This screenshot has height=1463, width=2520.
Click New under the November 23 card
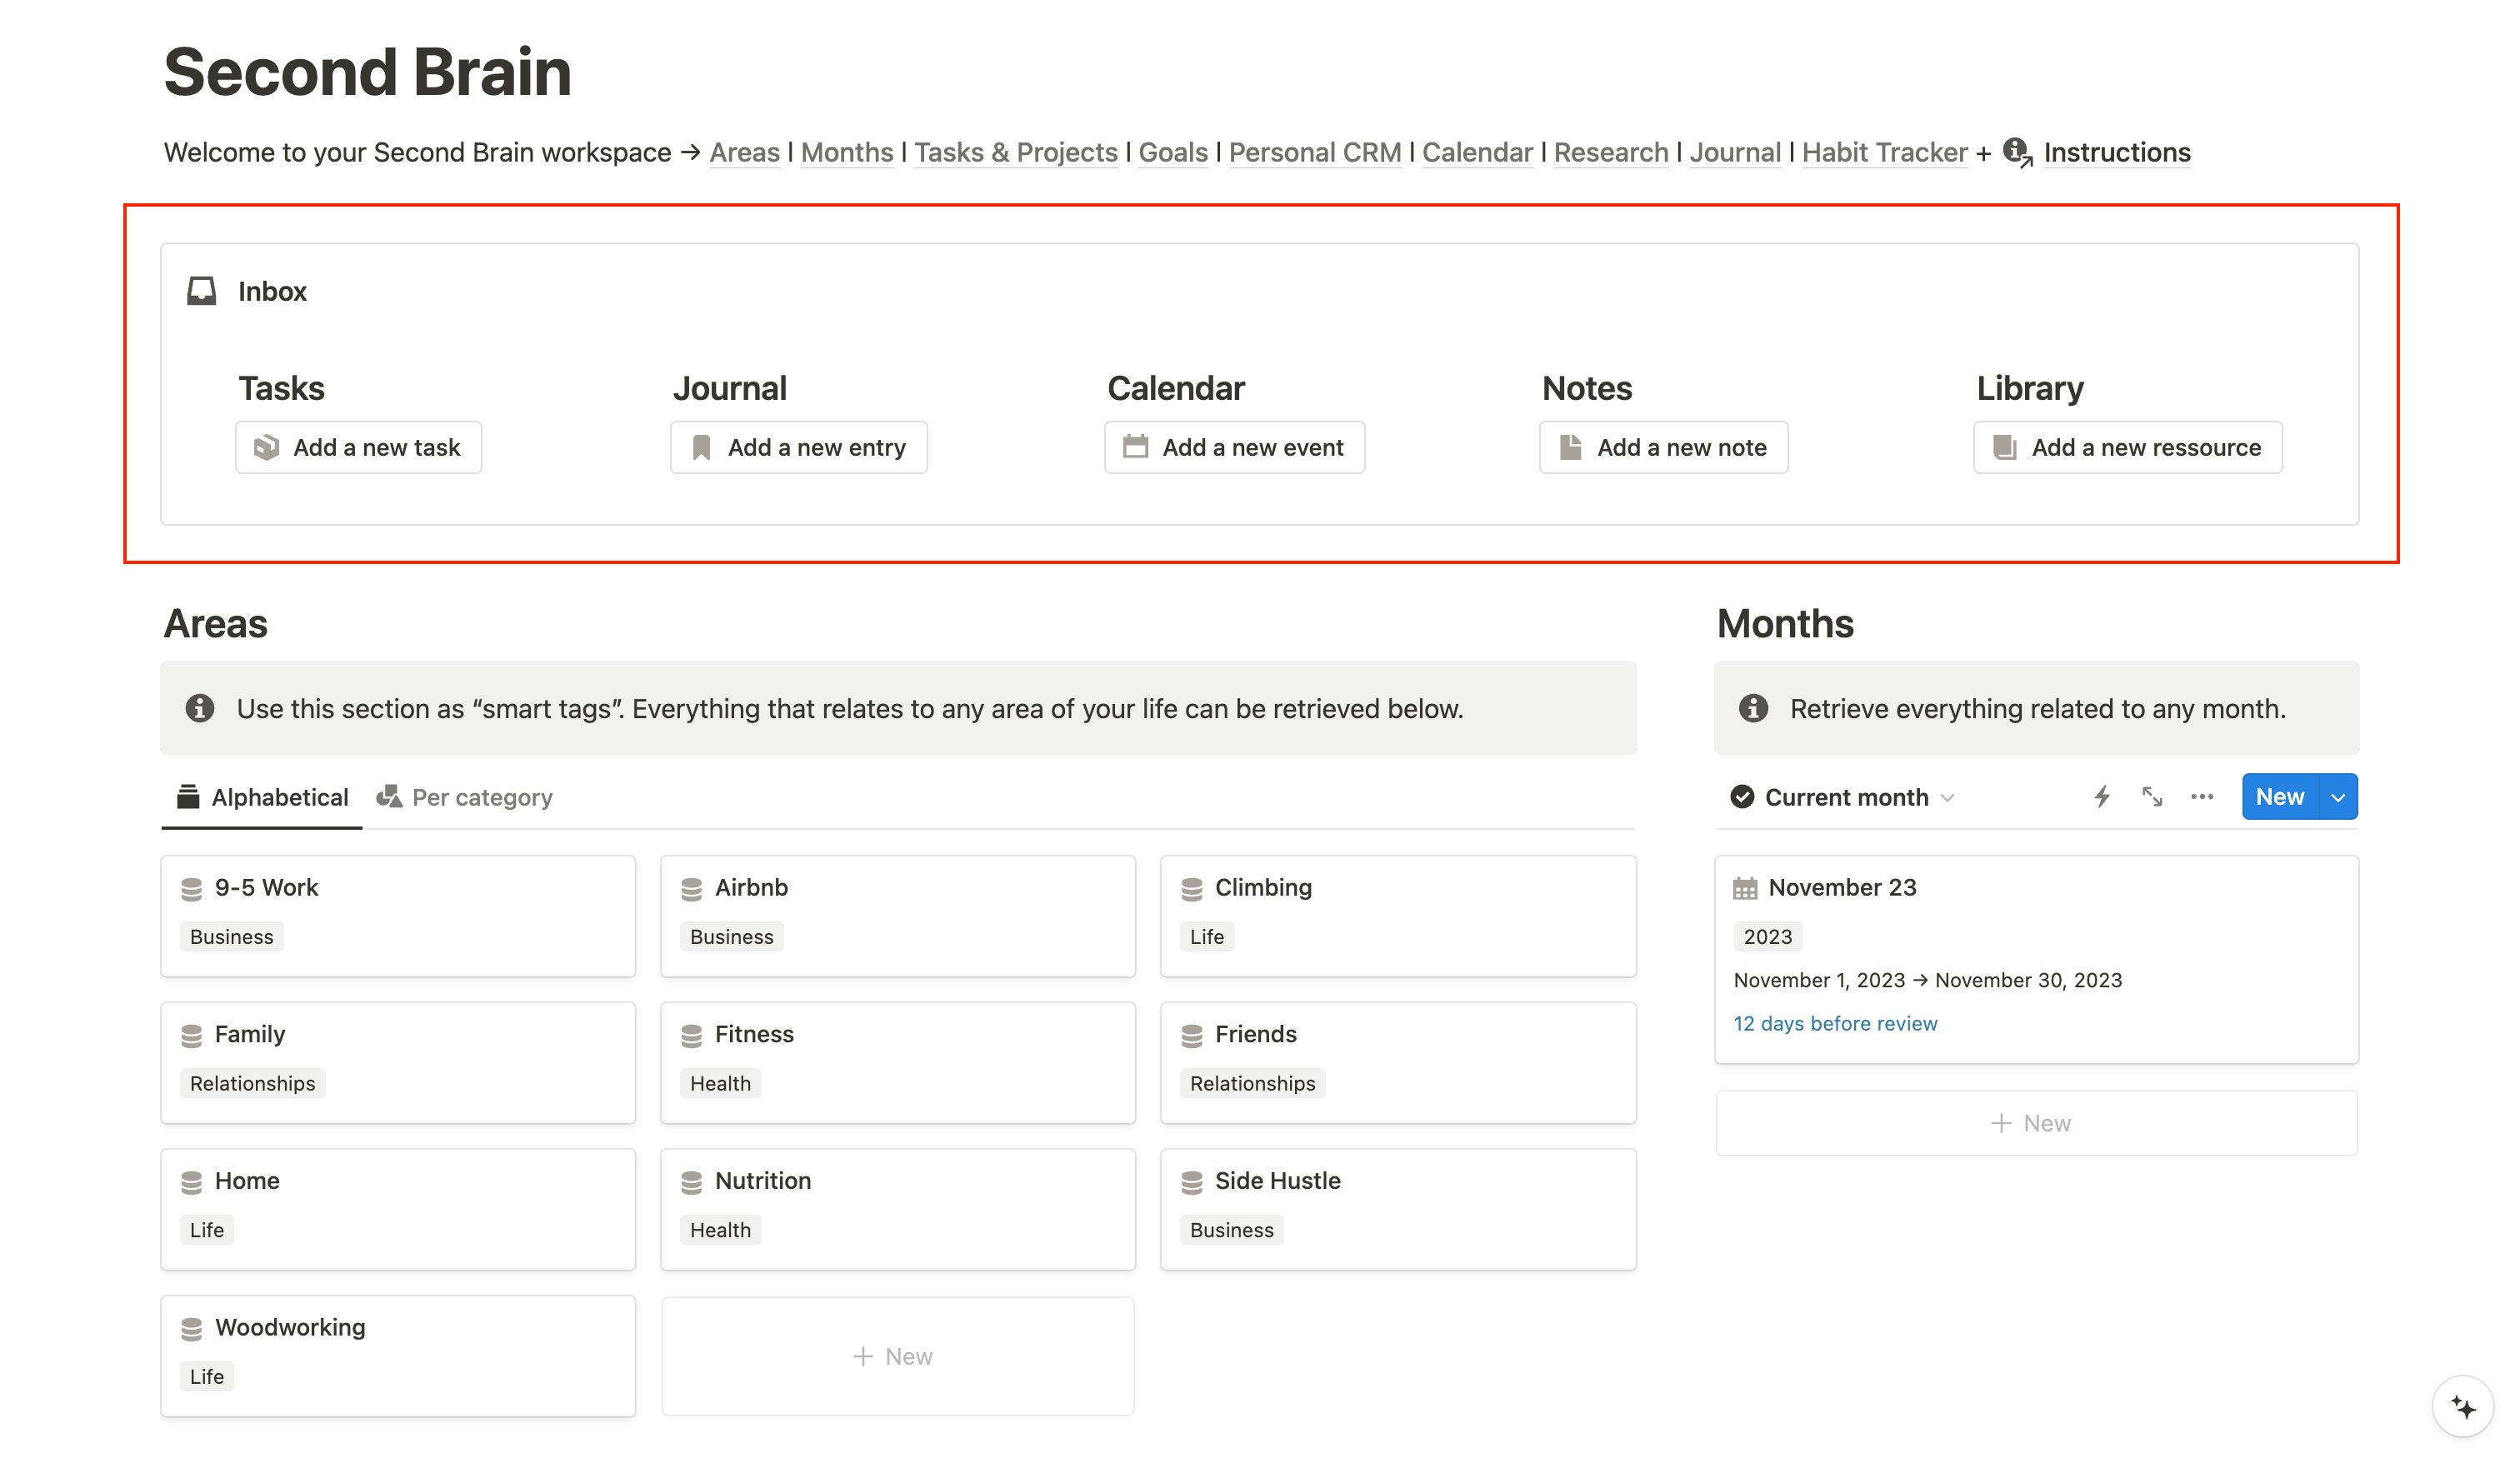click(2035, 1122)
